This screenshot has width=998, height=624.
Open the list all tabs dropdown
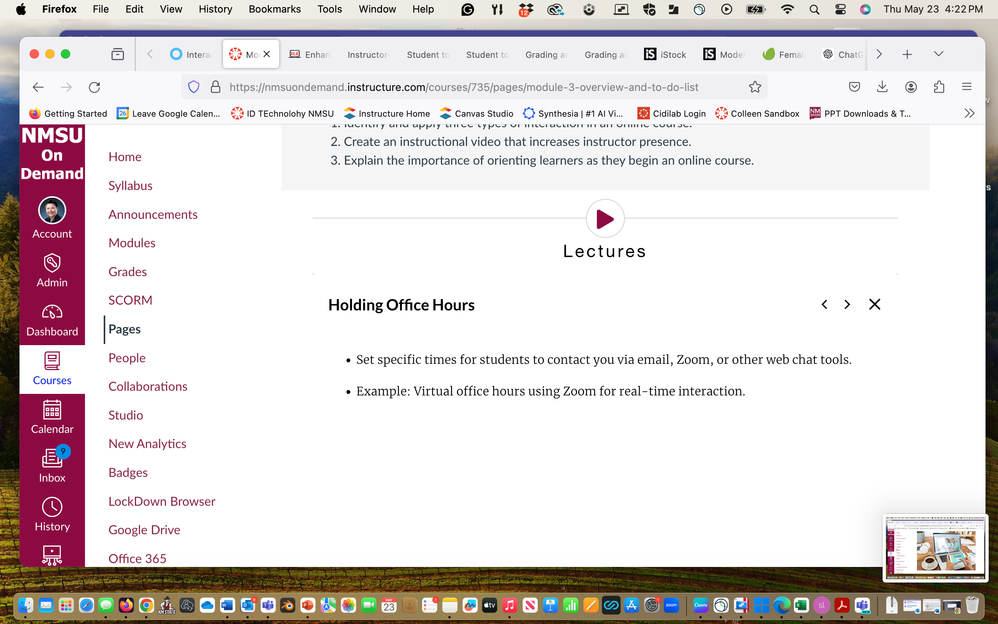click(938, 54)
